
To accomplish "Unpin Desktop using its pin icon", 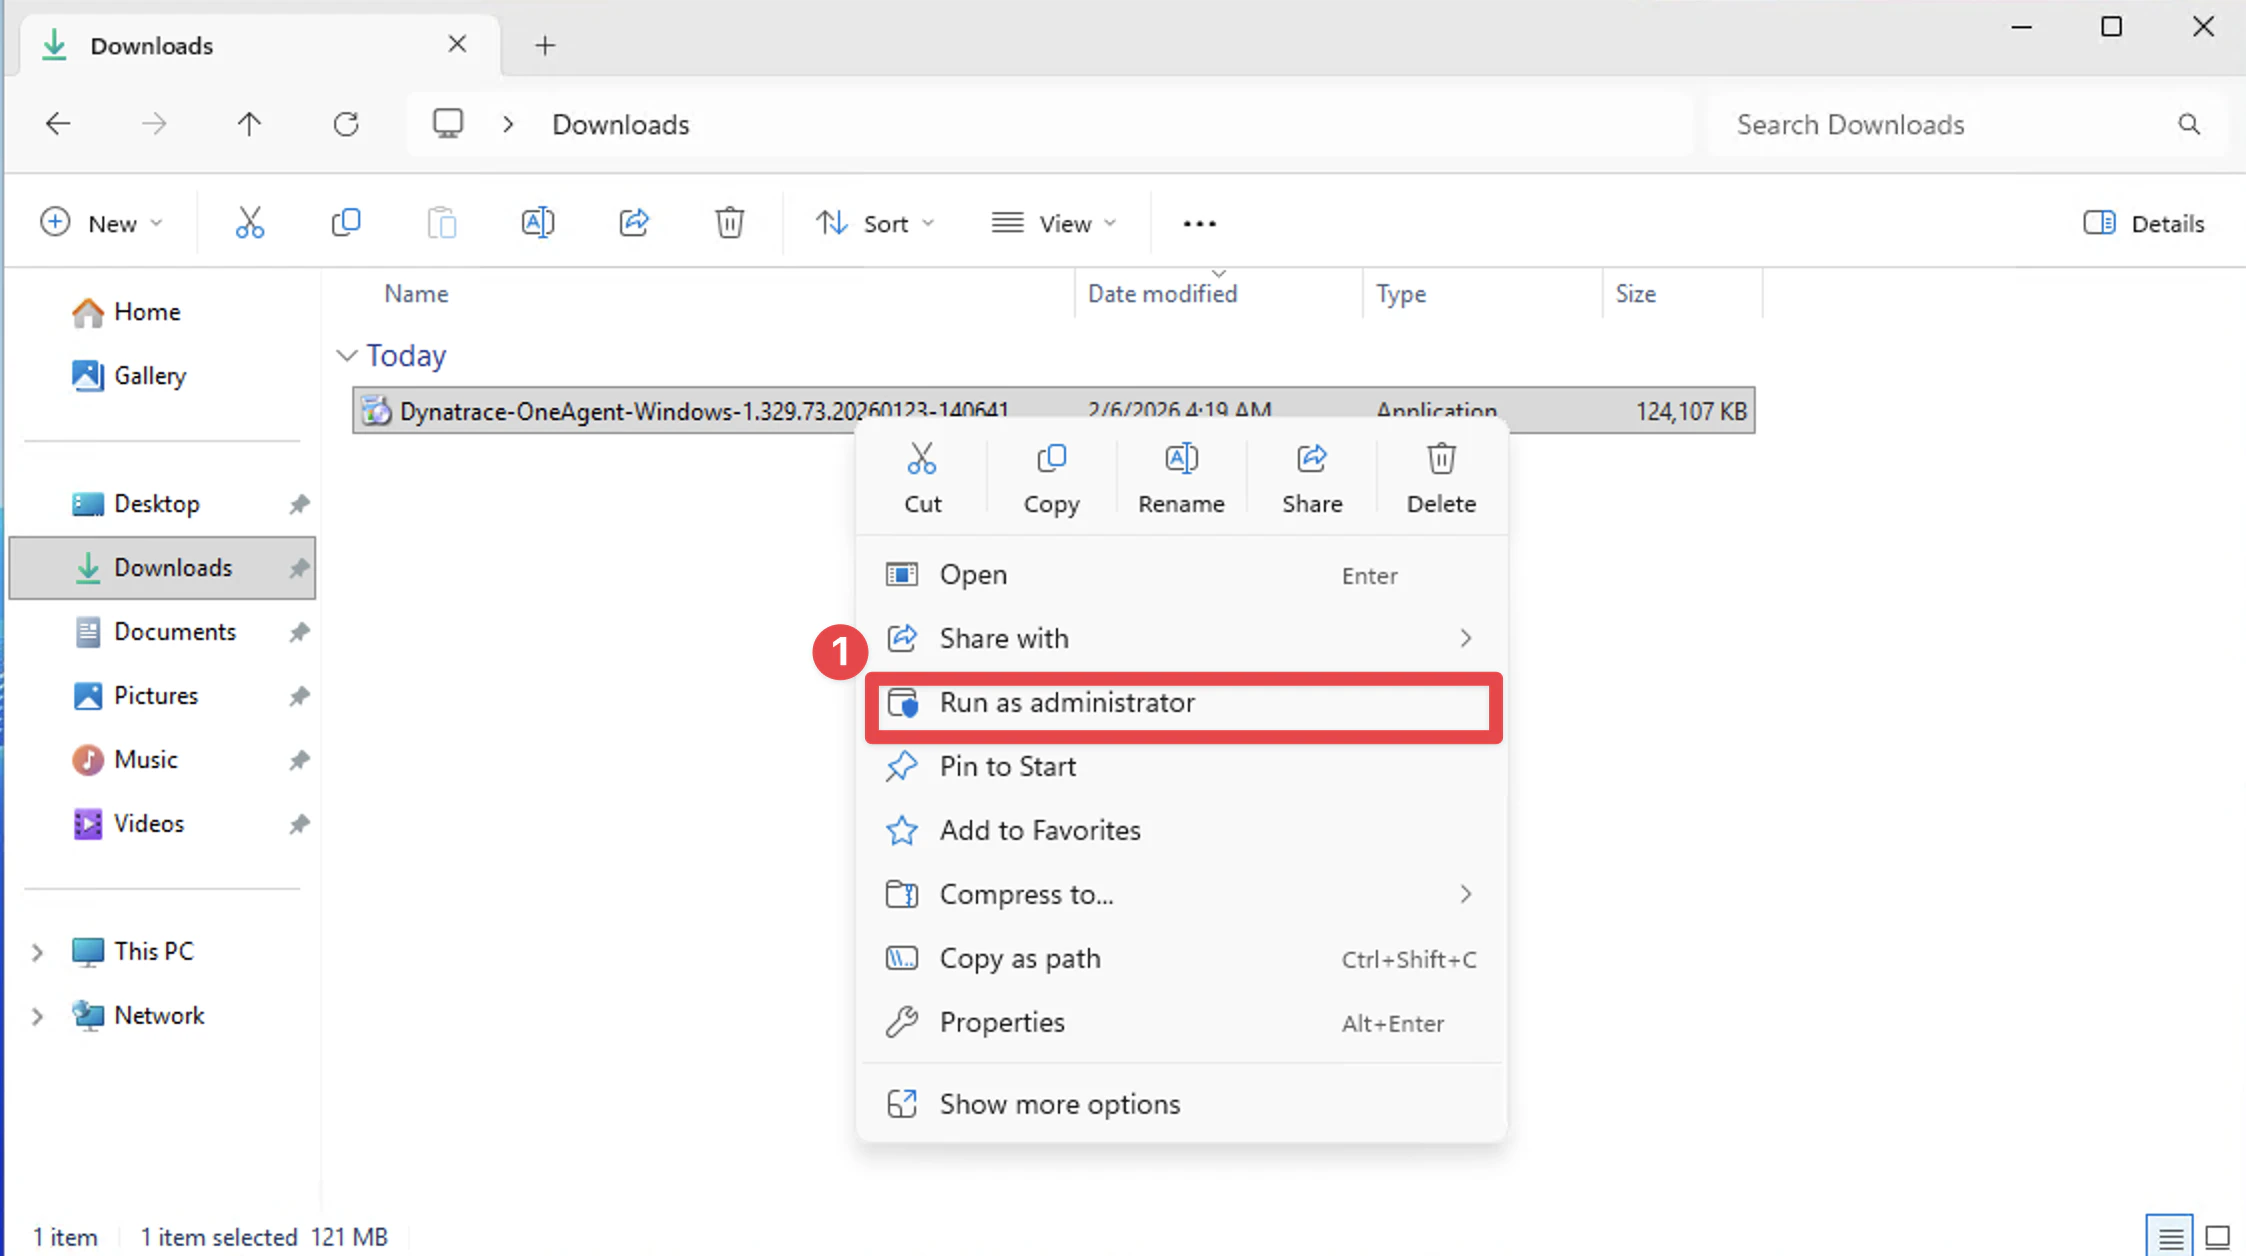I will pos(299,504).
